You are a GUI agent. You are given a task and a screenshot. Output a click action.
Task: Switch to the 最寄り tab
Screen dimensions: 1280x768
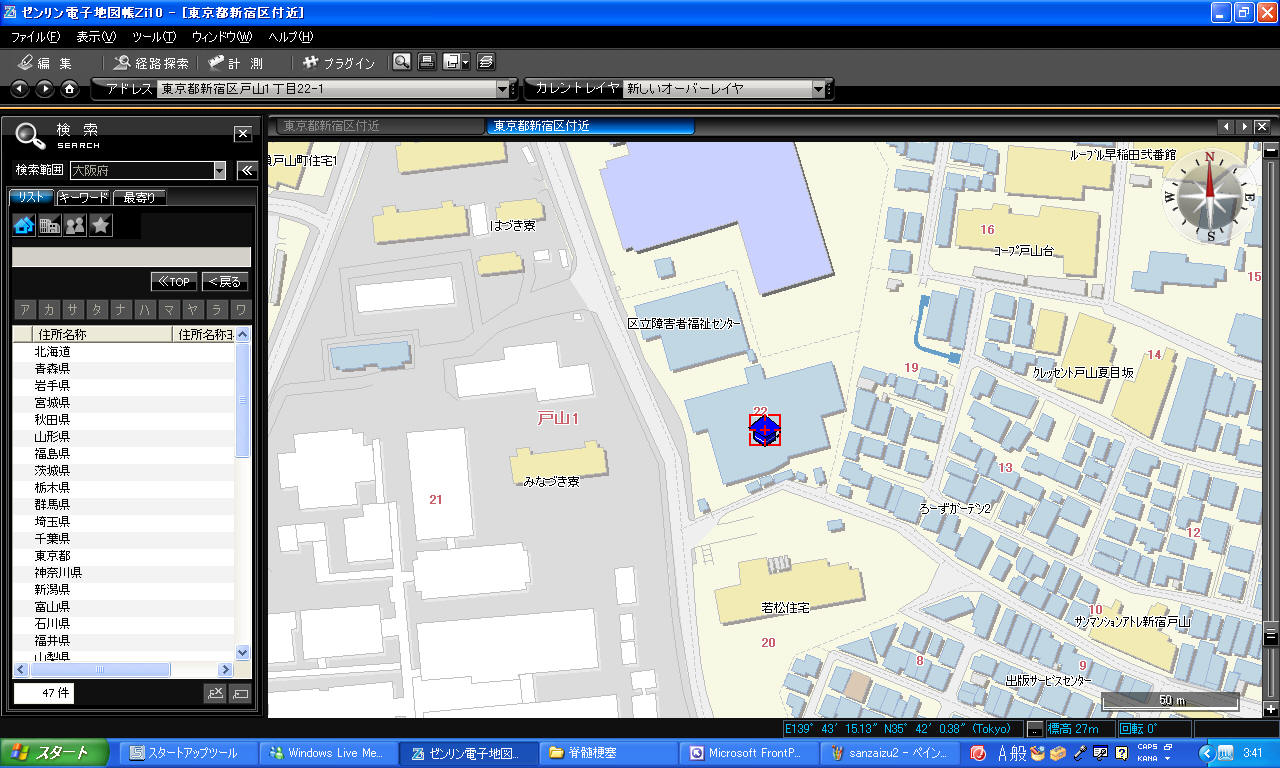click(139, 197)
